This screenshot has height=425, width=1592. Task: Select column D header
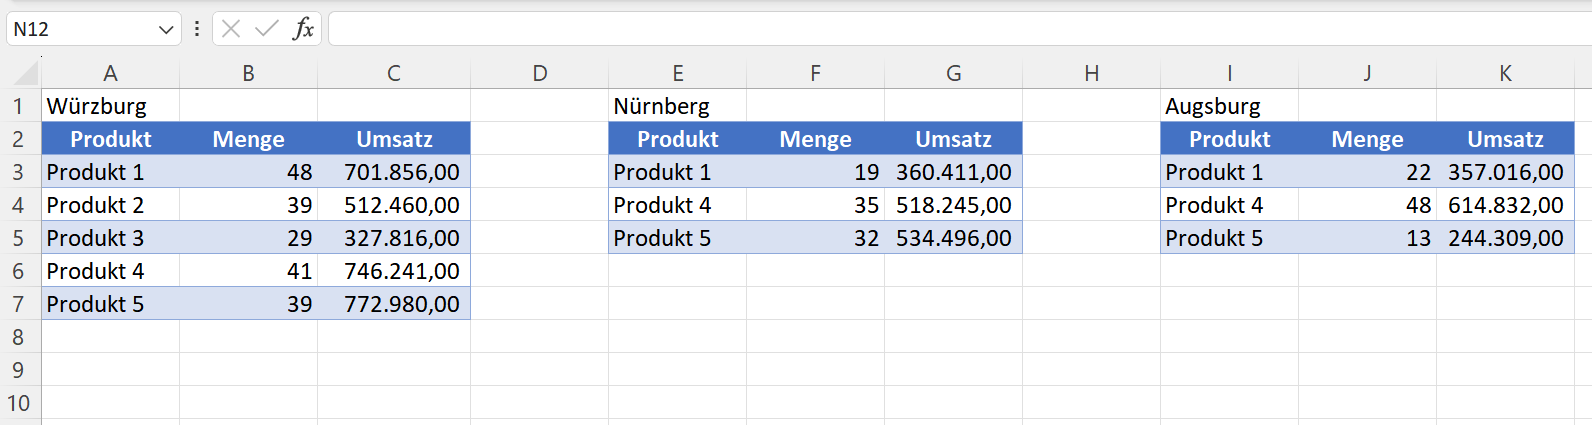tap(540, 73)
